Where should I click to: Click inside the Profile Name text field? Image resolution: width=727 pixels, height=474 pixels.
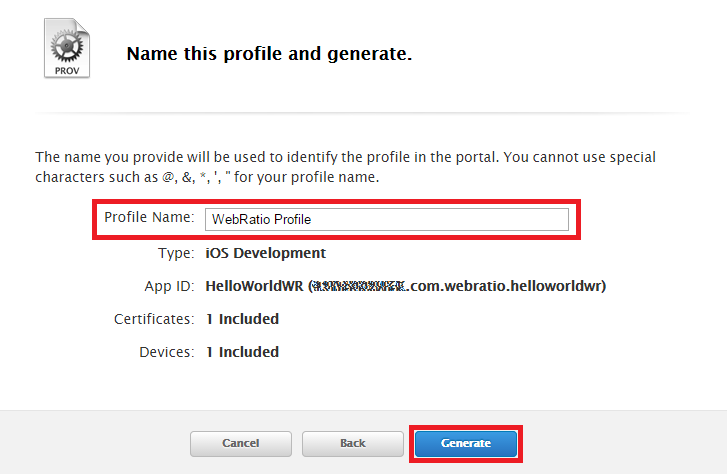(x=387, y=219)
